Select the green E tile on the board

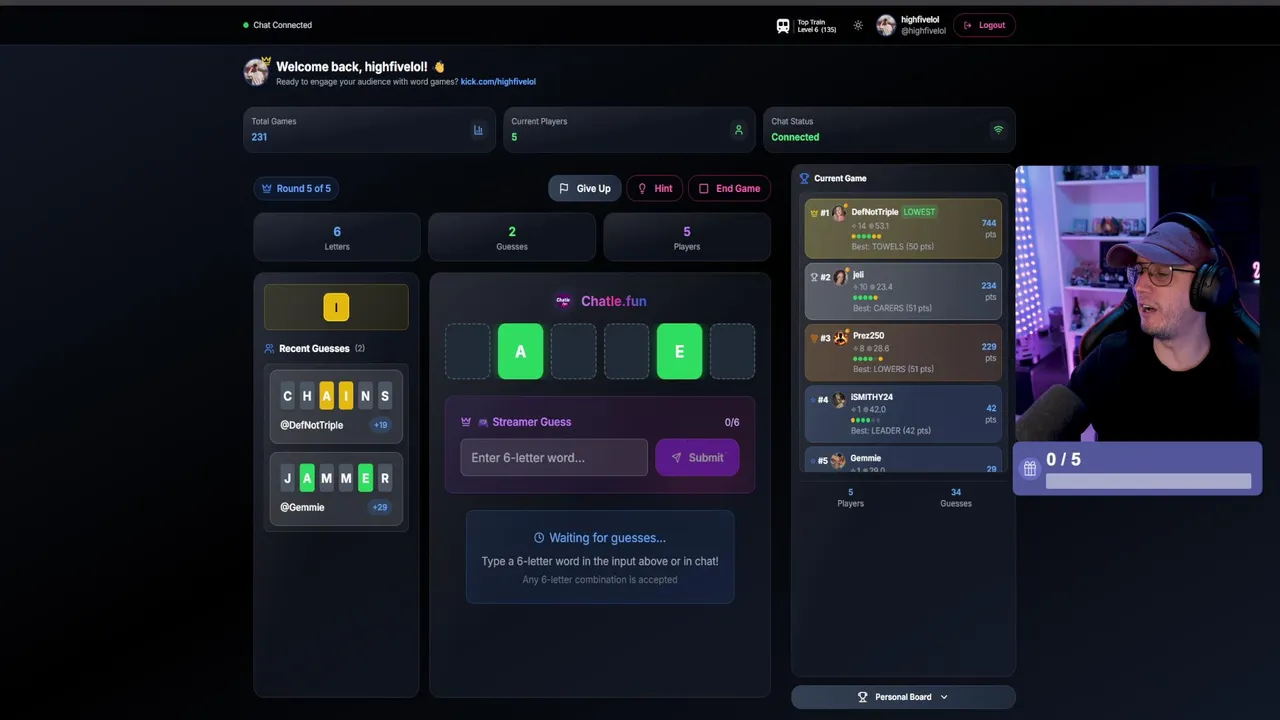pos(680,351)
